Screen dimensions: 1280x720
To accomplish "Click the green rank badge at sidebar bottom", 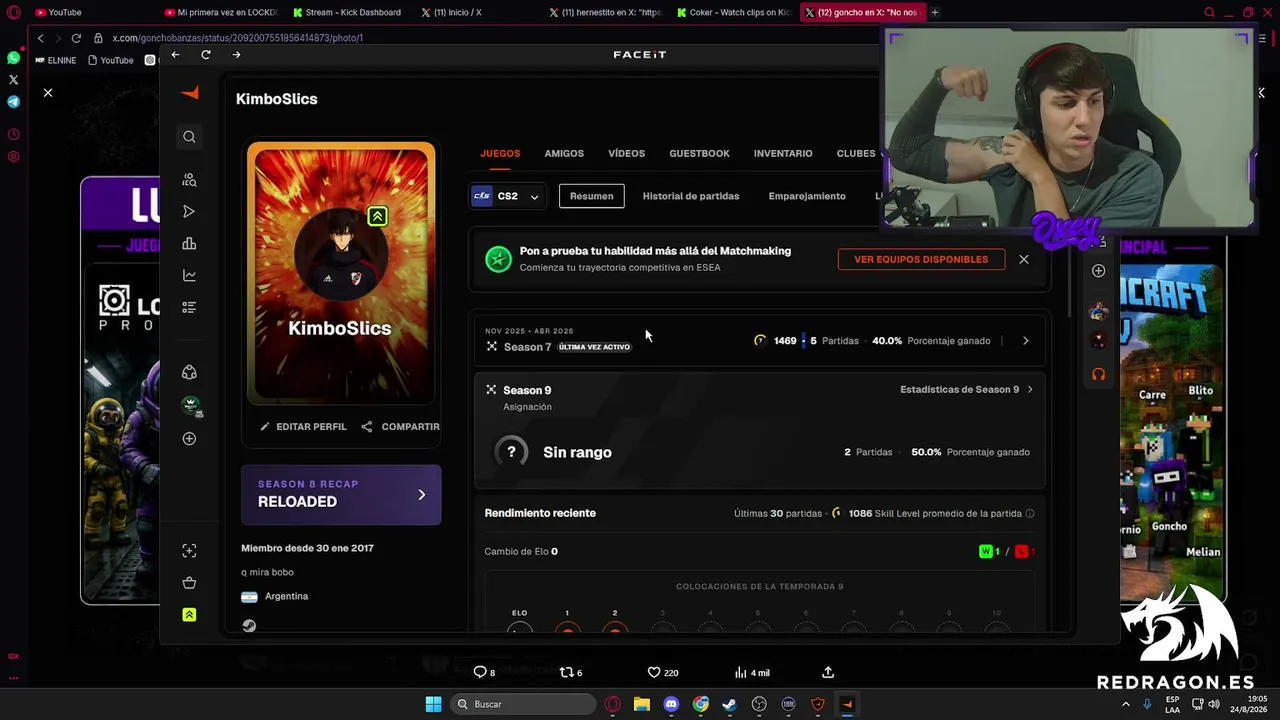I will pos(189,615).
